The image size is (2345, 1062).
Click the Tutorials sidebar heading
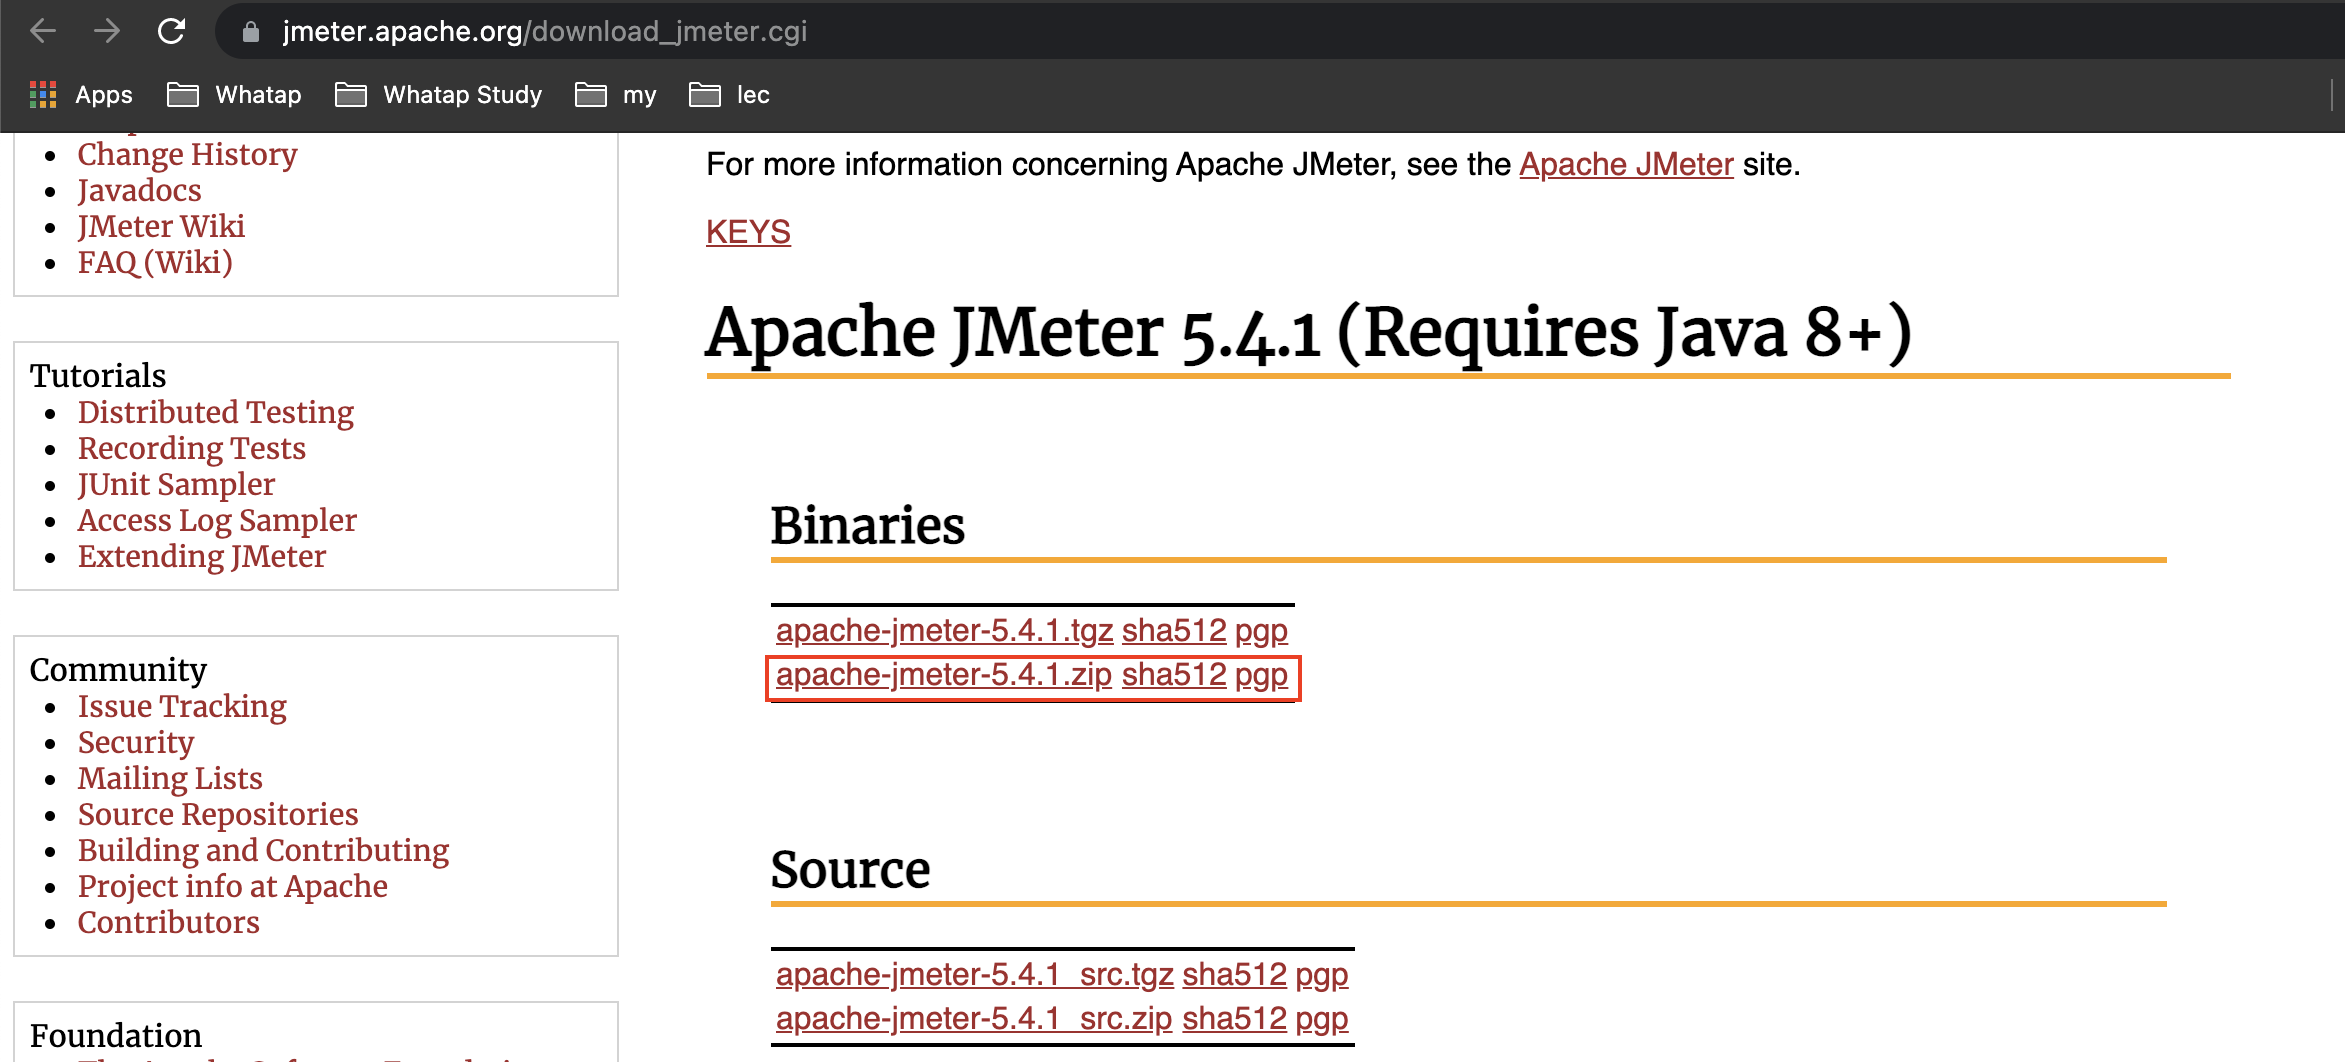98,376
